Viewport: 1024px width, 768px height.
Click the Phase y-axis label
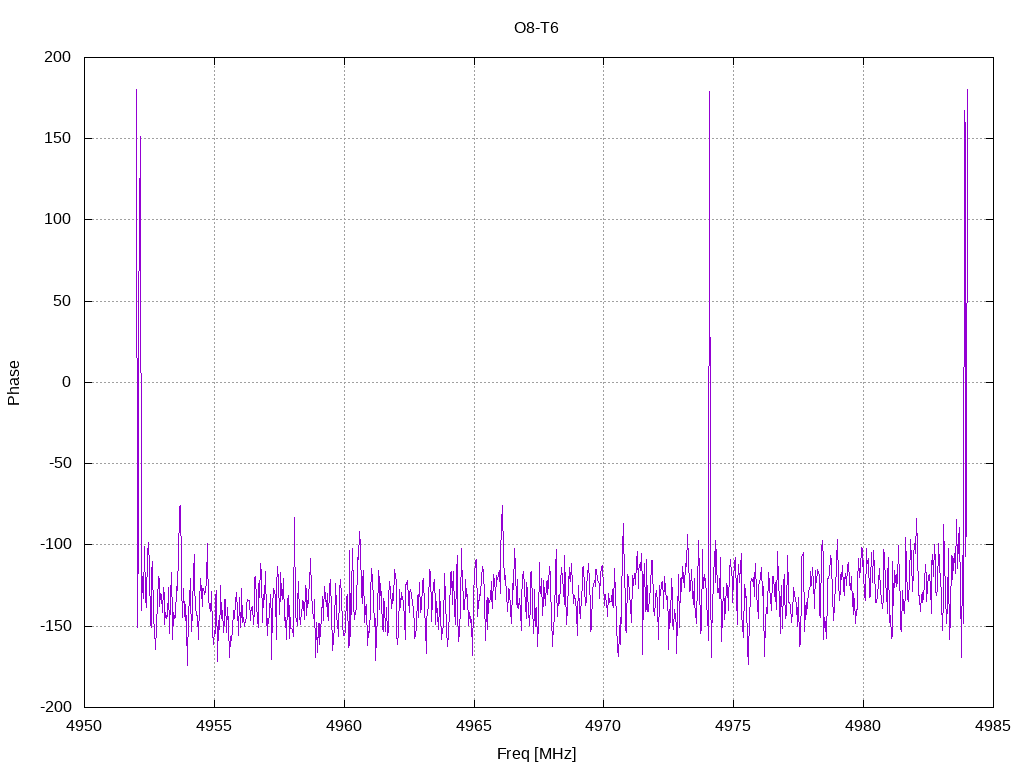(14, 383)
